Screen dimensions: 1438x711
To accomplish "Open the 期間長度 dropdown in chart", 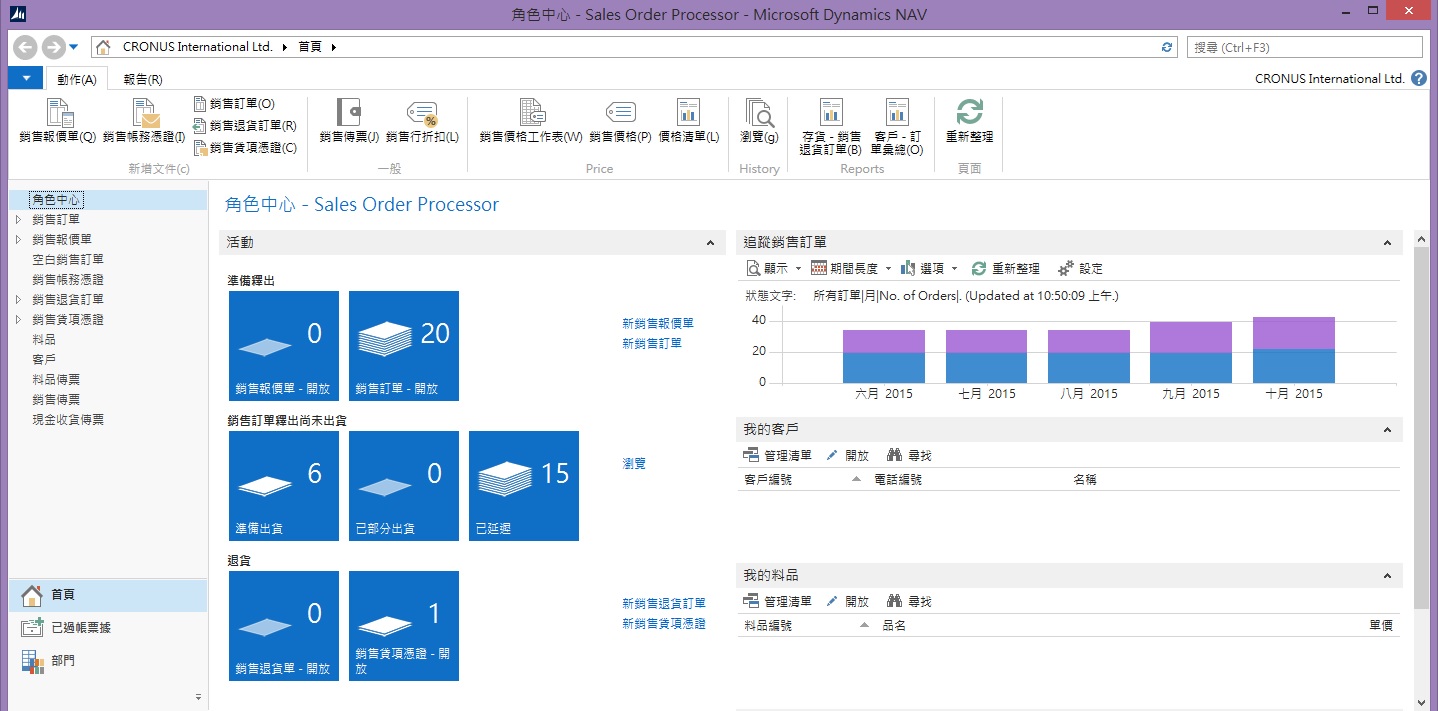I will [x=888, y=269].
